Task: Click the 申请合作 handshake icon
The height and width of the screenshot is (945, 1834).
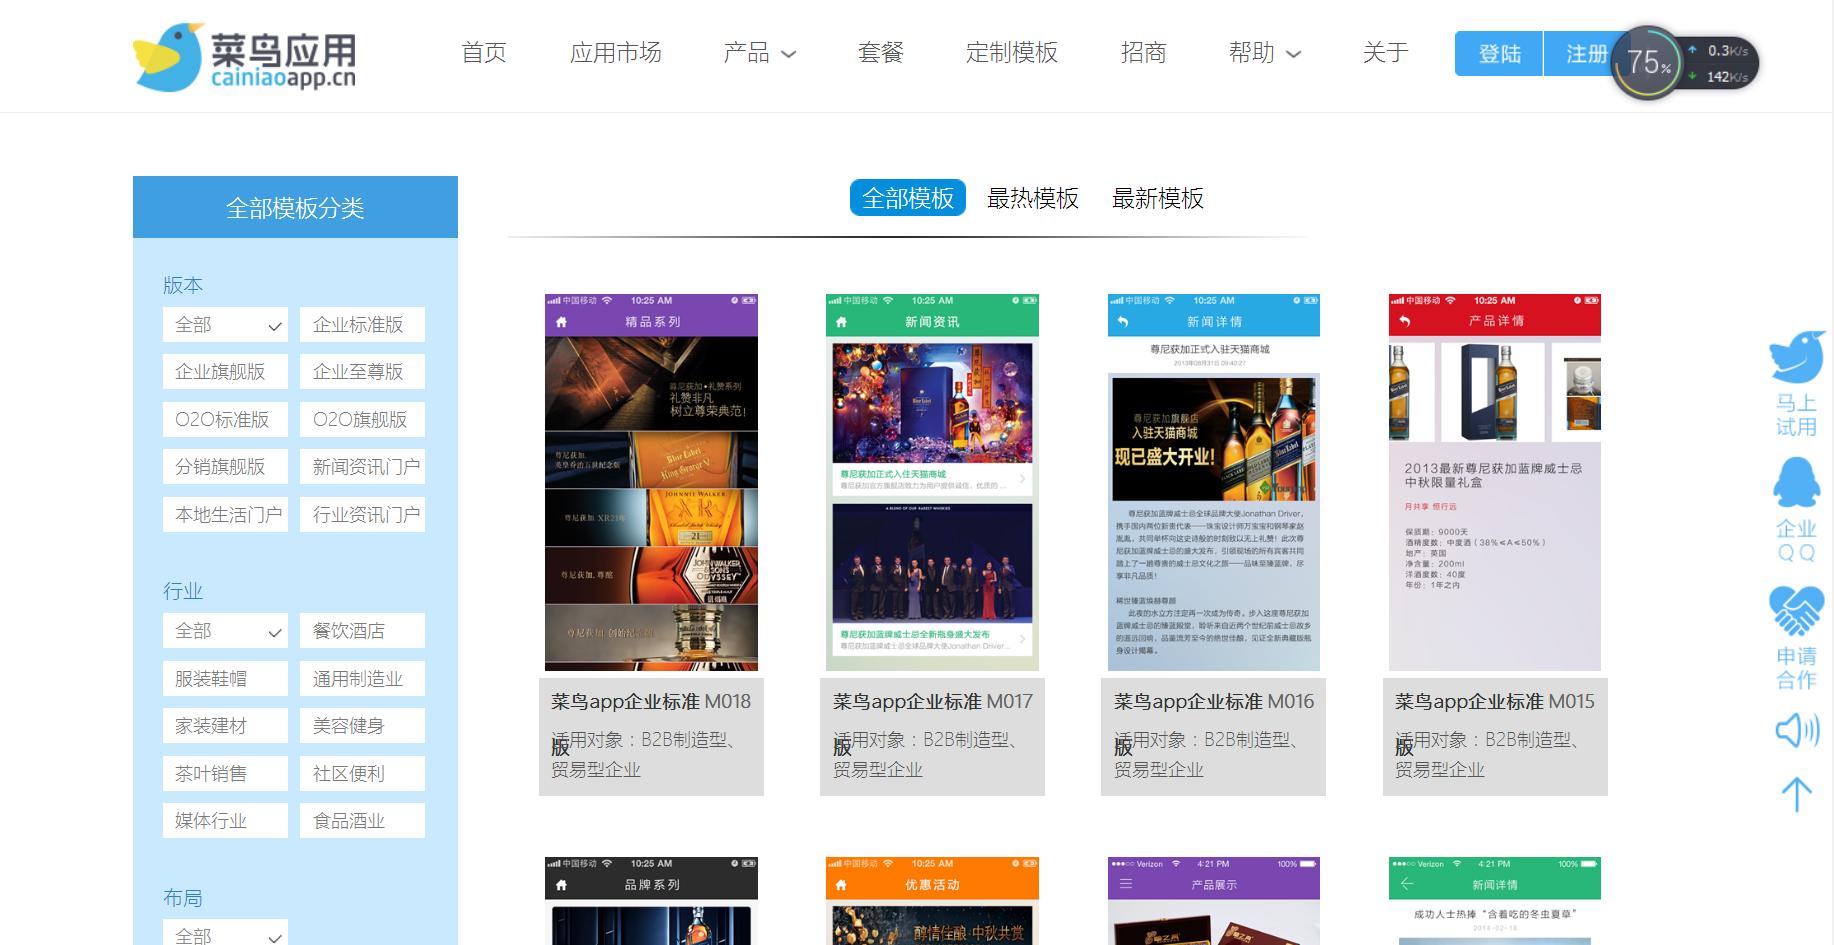Action: click(x=1796, y=610)
